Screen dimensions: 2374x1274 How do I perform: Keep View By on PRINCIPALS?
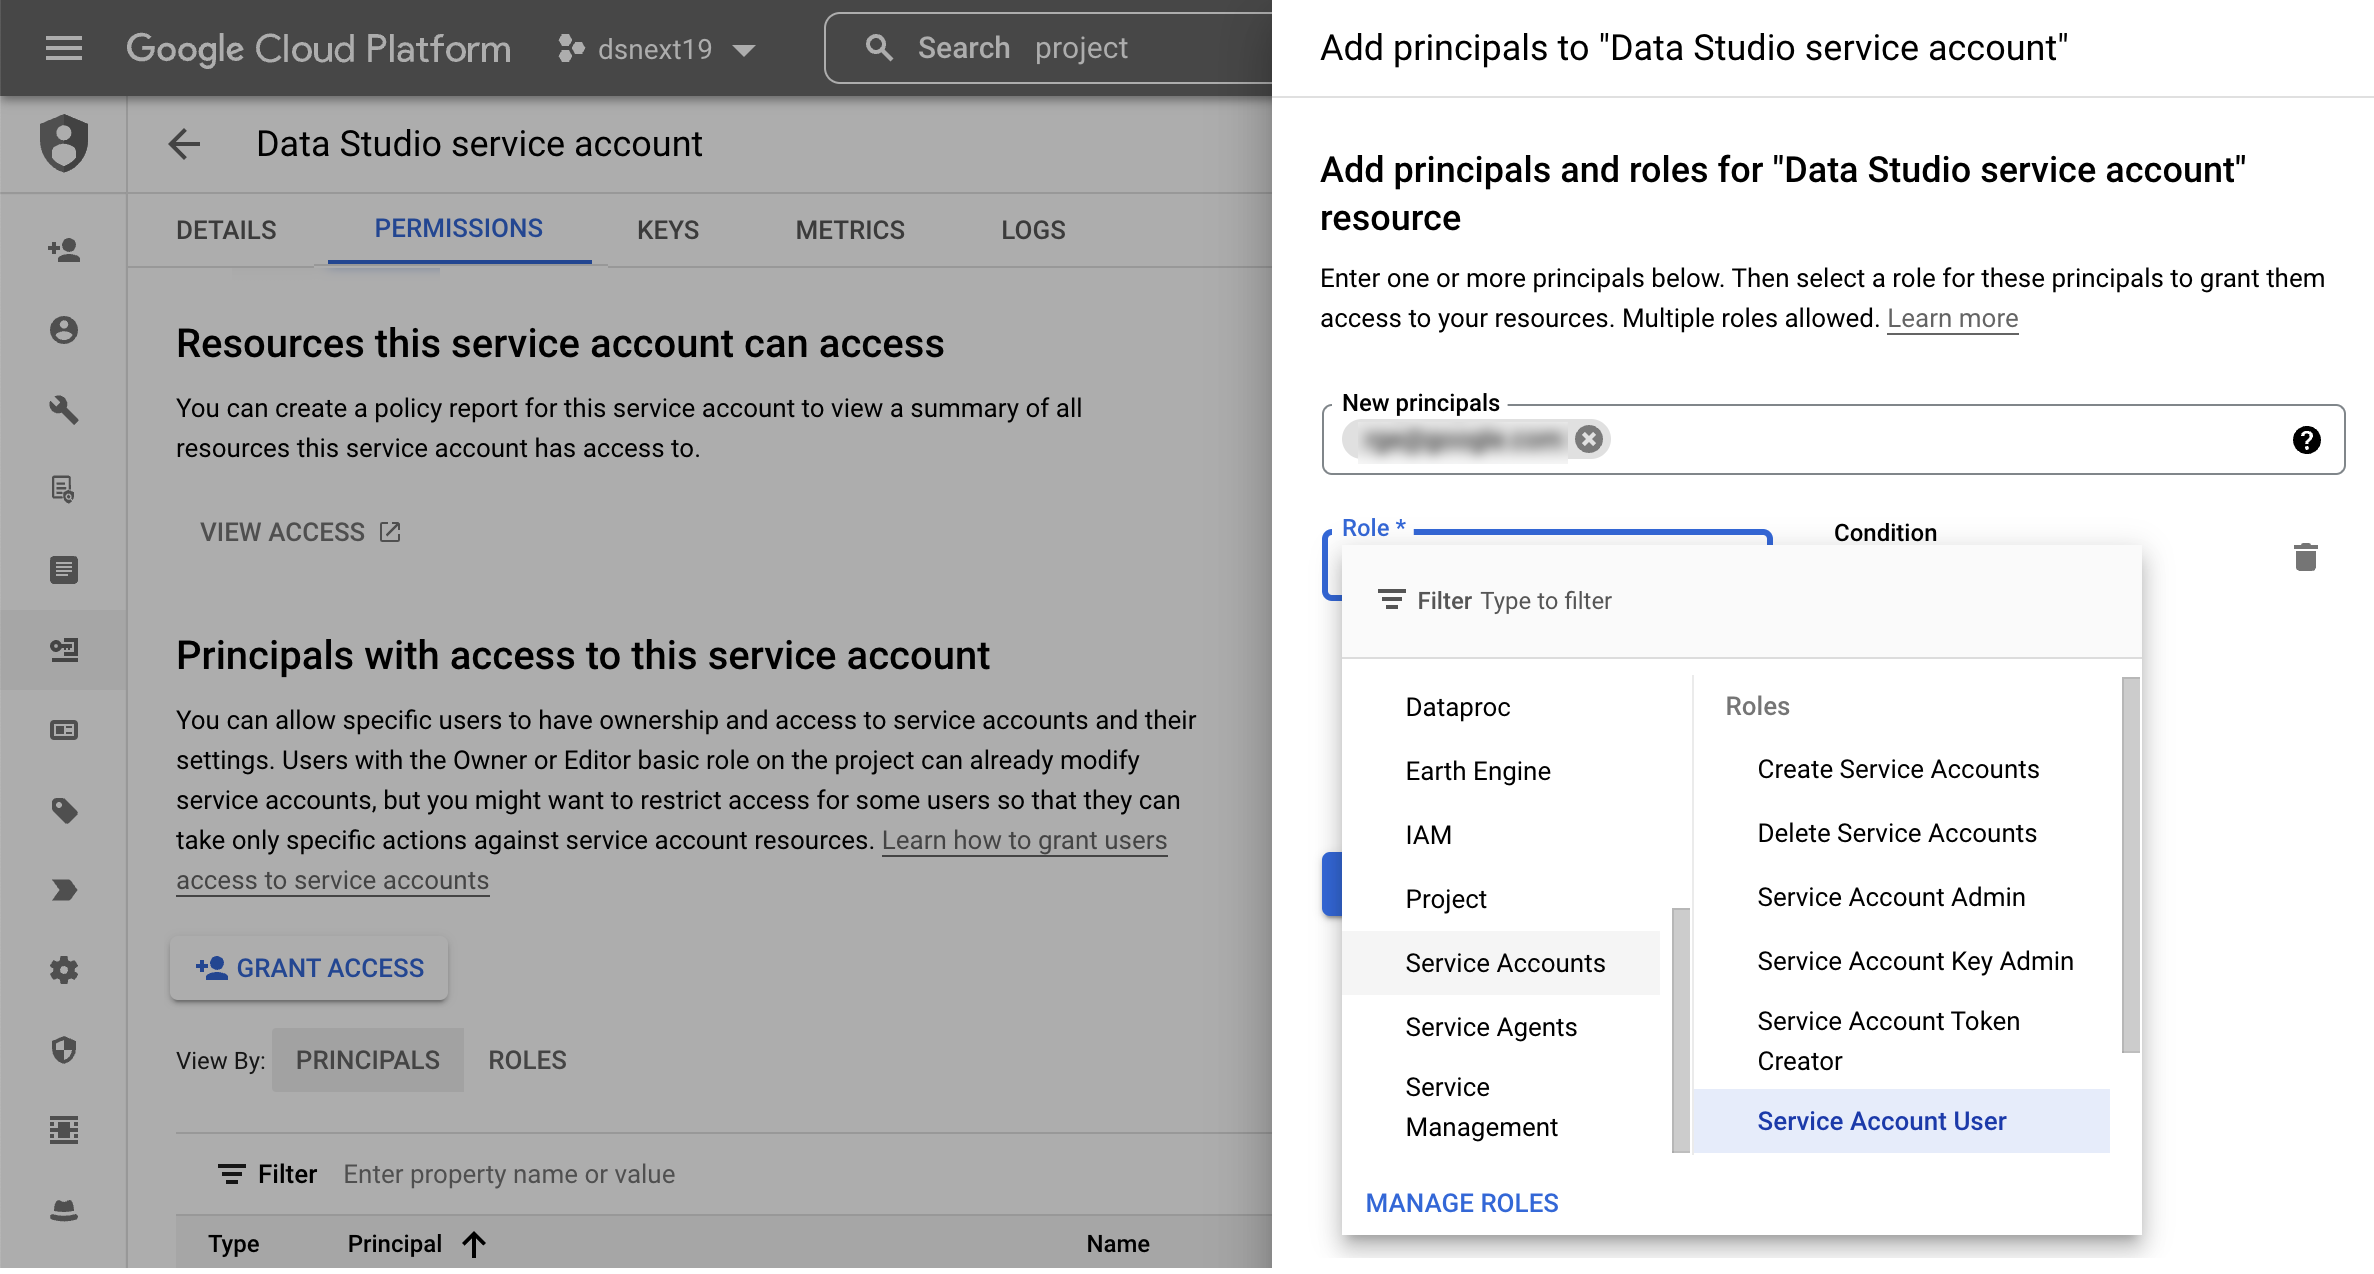click(x=367, y=1060)
